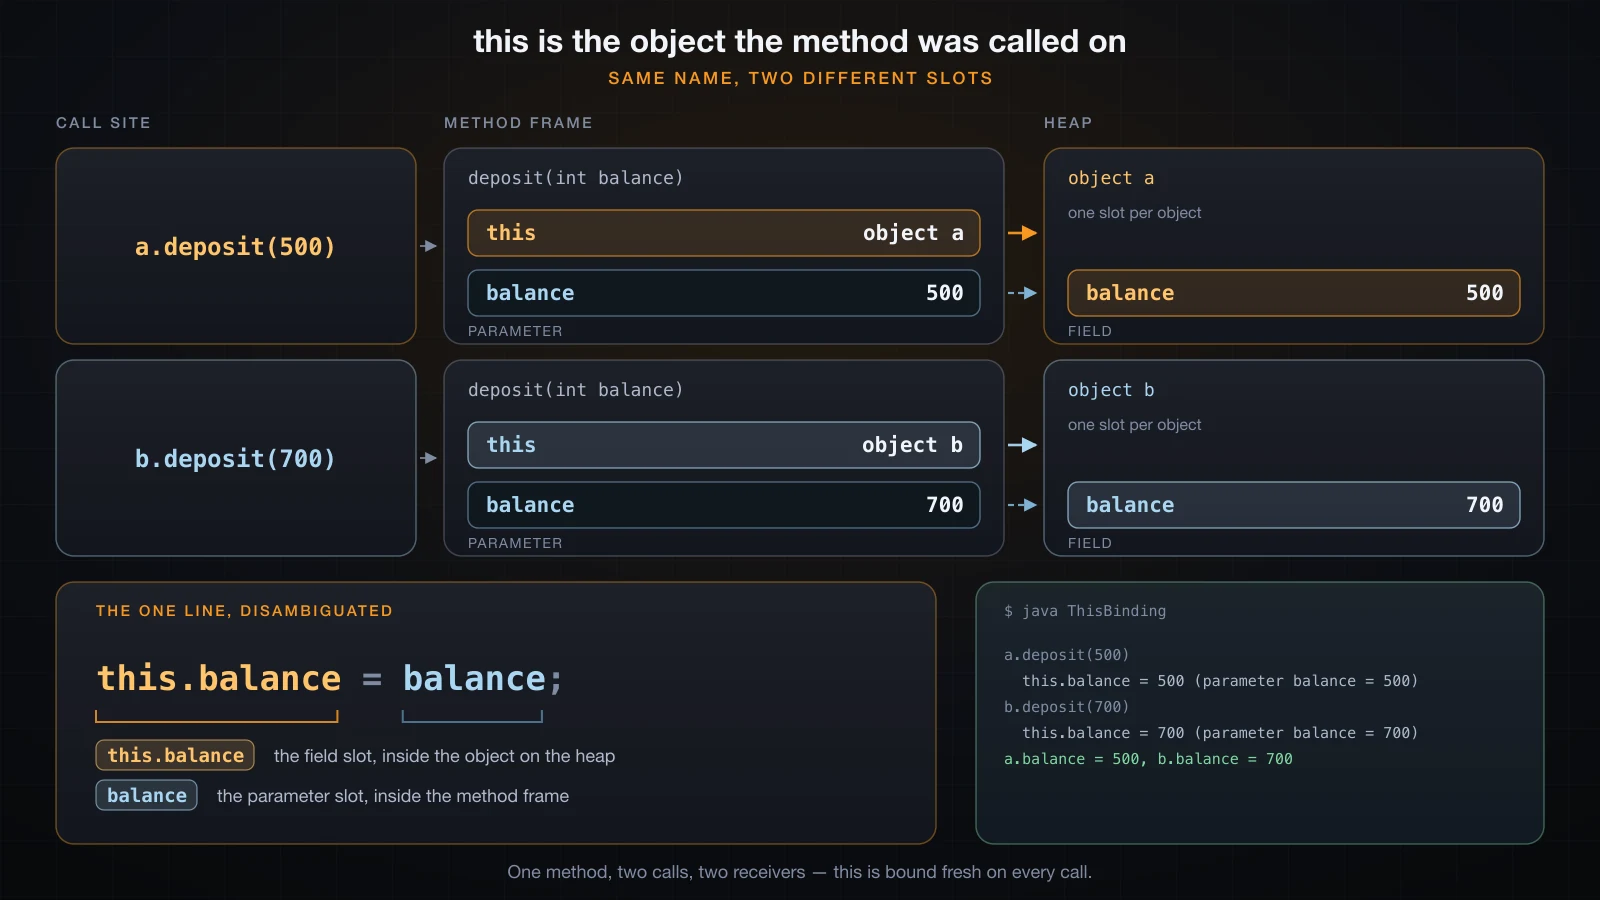
Task: Click 'the parameter slot, inside the method frame'
Action: [x=393, y=796]
